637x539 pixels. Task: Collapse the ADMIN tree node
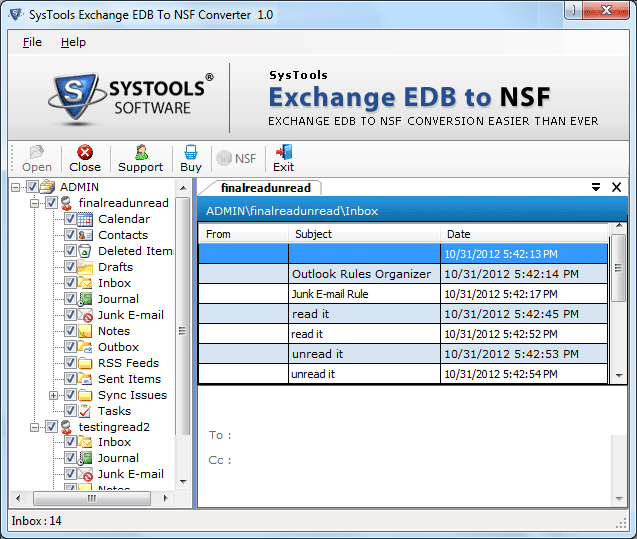(15, 187)
